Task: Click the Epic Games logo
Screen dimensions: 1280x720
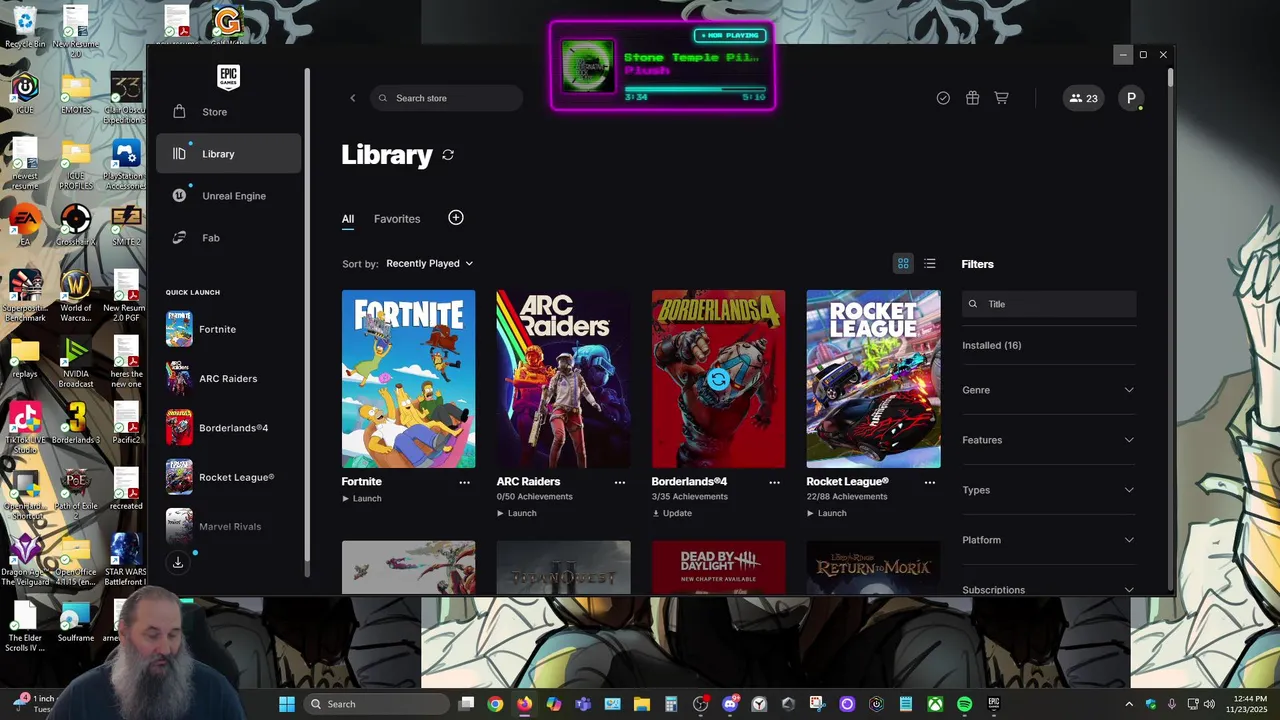Action: pyautogui.click(x=228, y=77)
